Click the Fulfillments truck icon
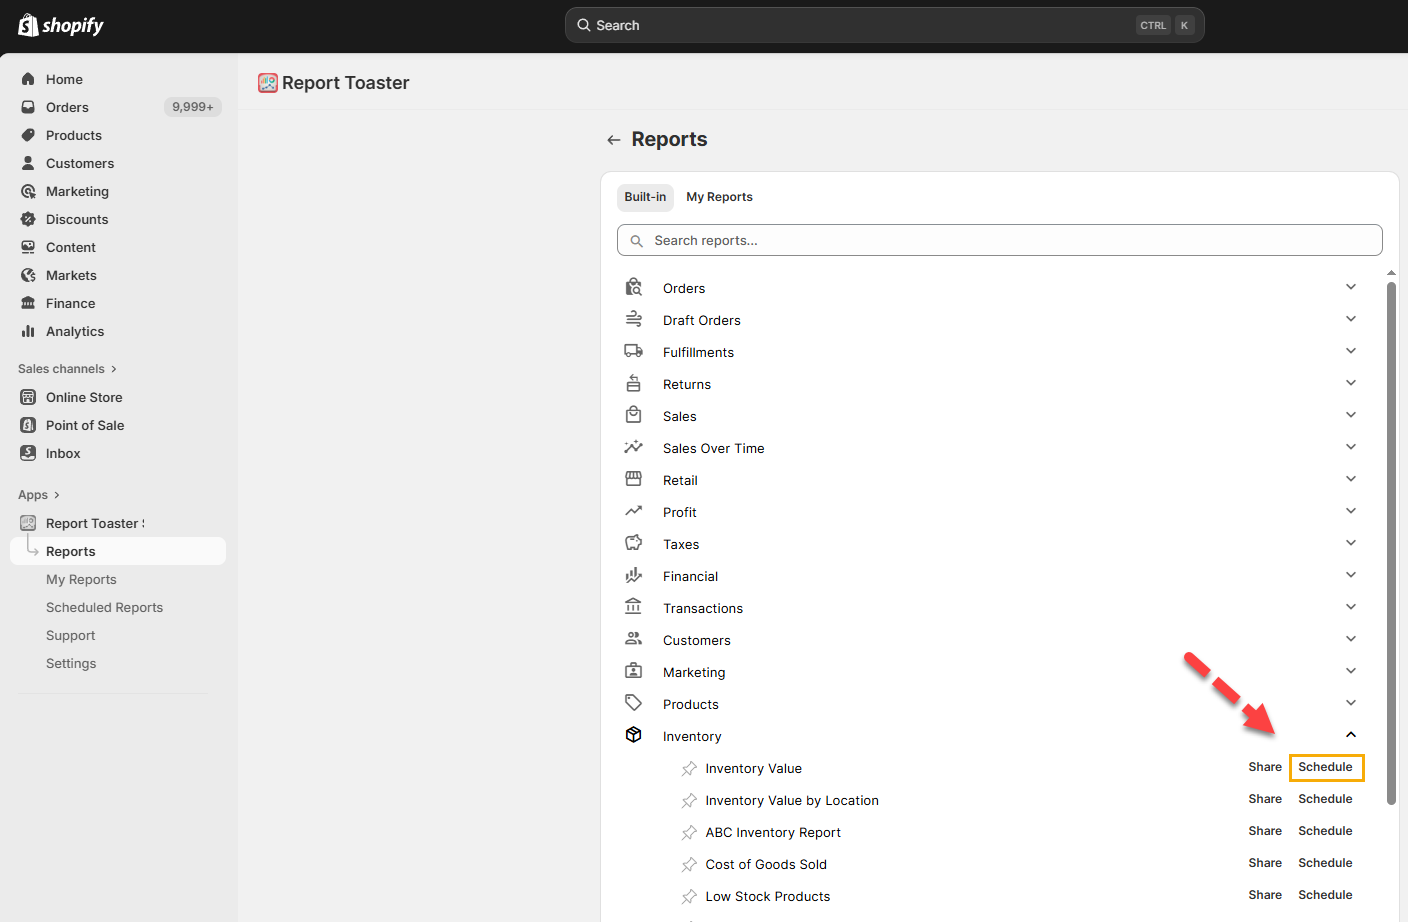 (633, 351)
